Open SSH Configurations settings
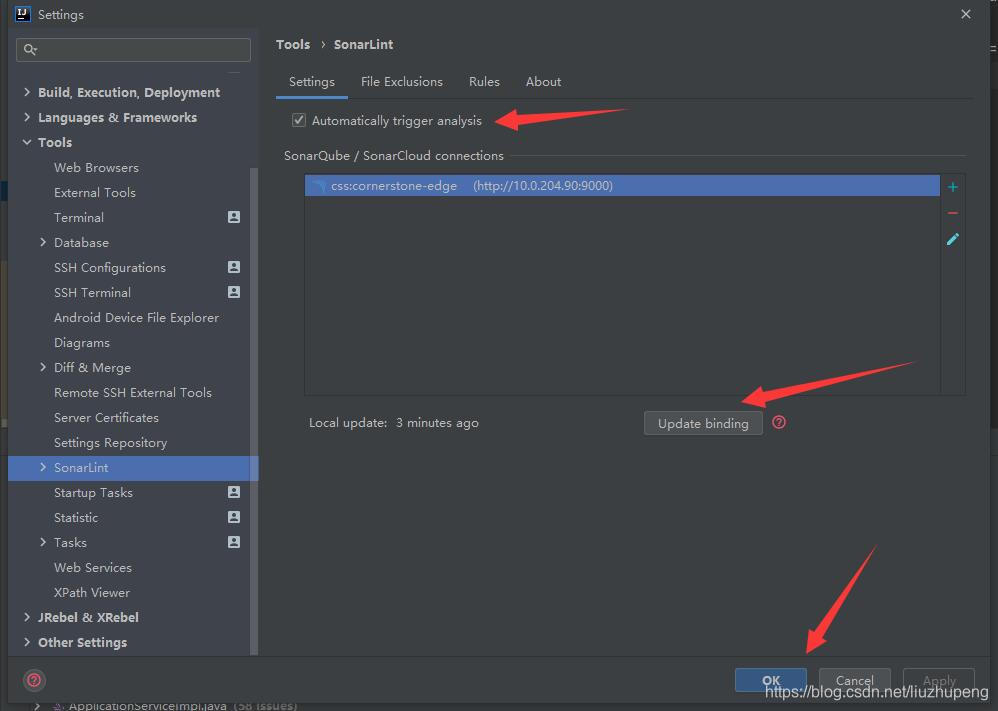The height and width of the screenshot is (711, 998). click(109, 267)
